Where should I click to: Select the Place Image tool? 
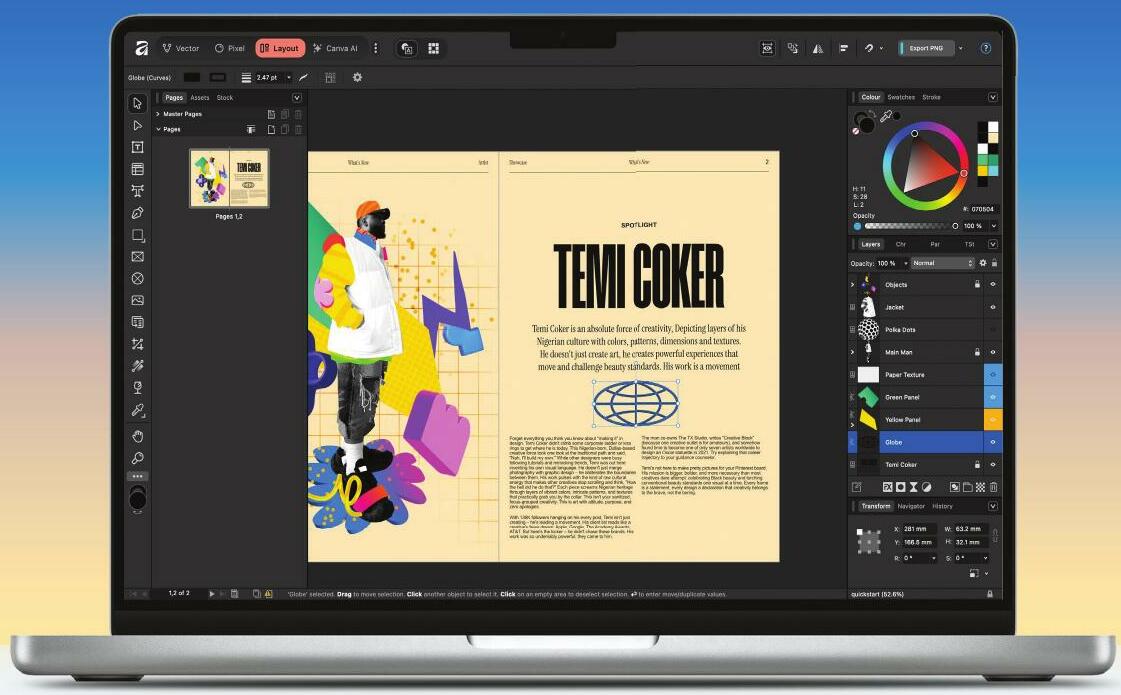point(137,300)
